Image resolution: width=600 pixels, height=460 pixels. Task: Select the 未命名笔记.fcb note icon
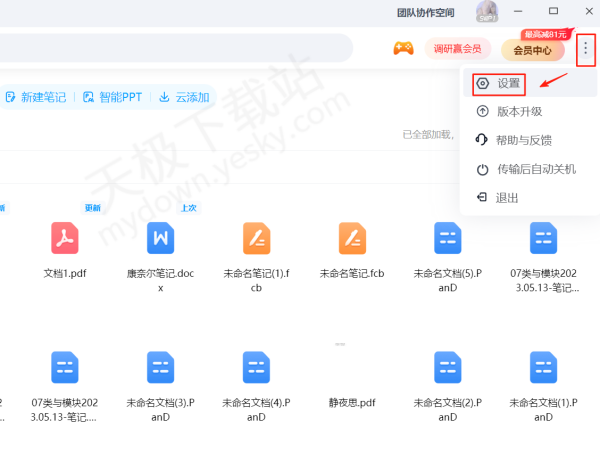coord(352,238)
